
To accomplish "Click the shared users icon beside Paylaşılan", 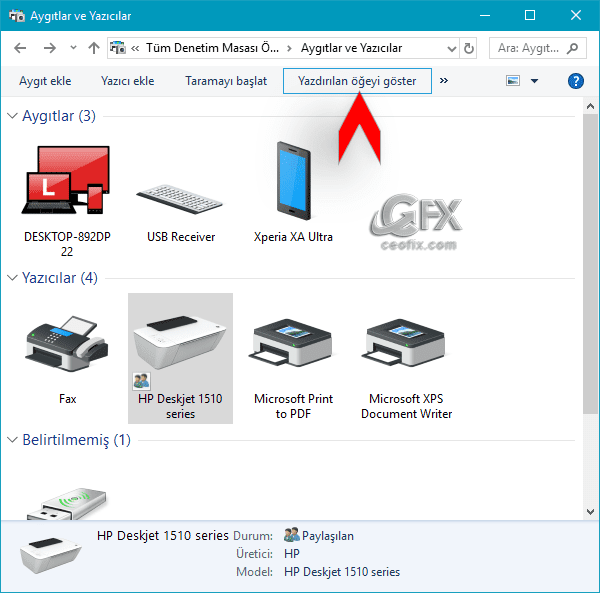I will click(x=292, y=535).
